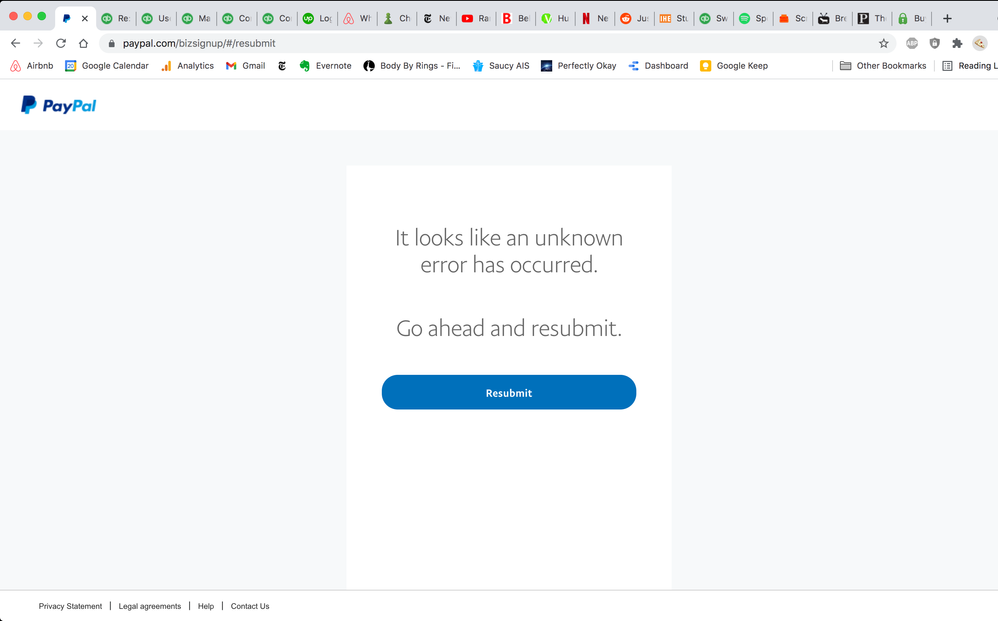Image resolution: width=998 pixels, height=621 pixels.
Task: Open a new browser tab
Action: (947, 18)
